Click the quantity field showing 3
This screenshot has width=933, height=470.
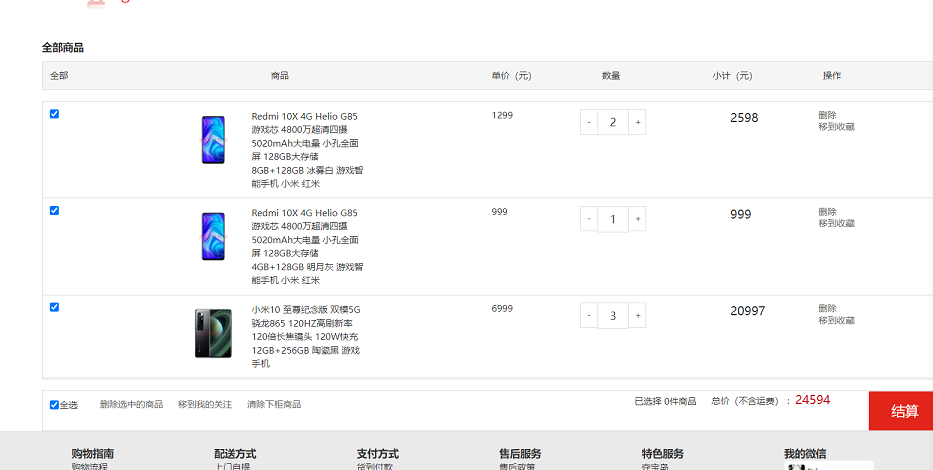point(613,315)
